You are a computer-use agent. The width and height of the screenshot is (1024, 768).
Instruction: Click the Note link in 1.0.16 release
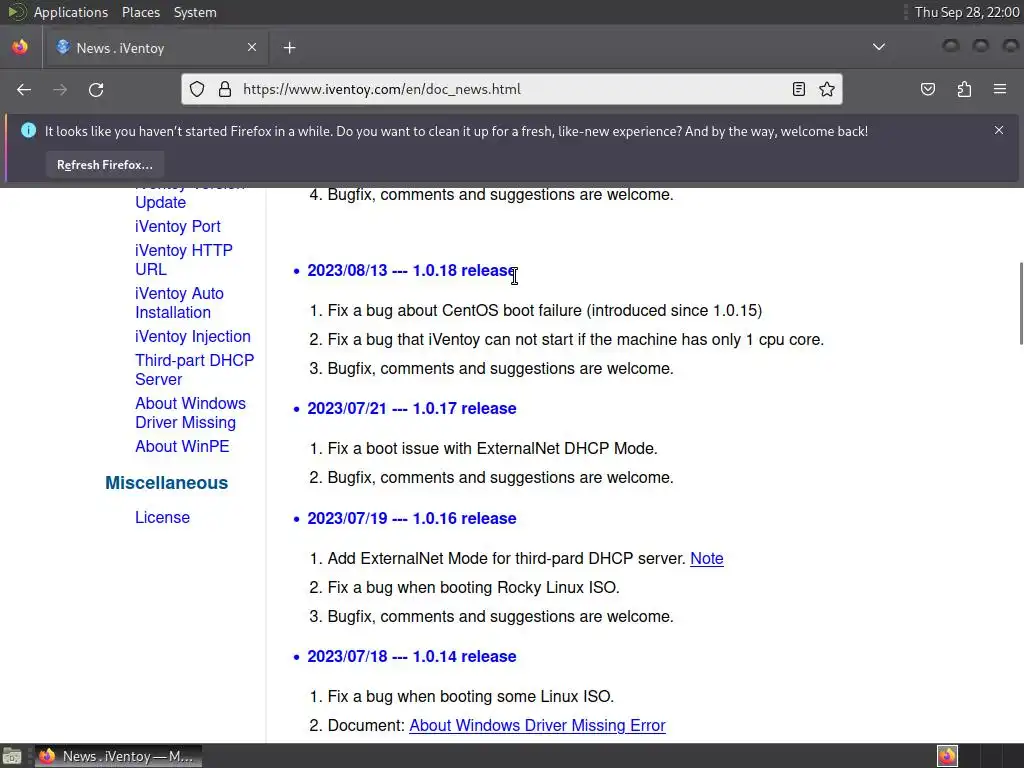[707, 559]
